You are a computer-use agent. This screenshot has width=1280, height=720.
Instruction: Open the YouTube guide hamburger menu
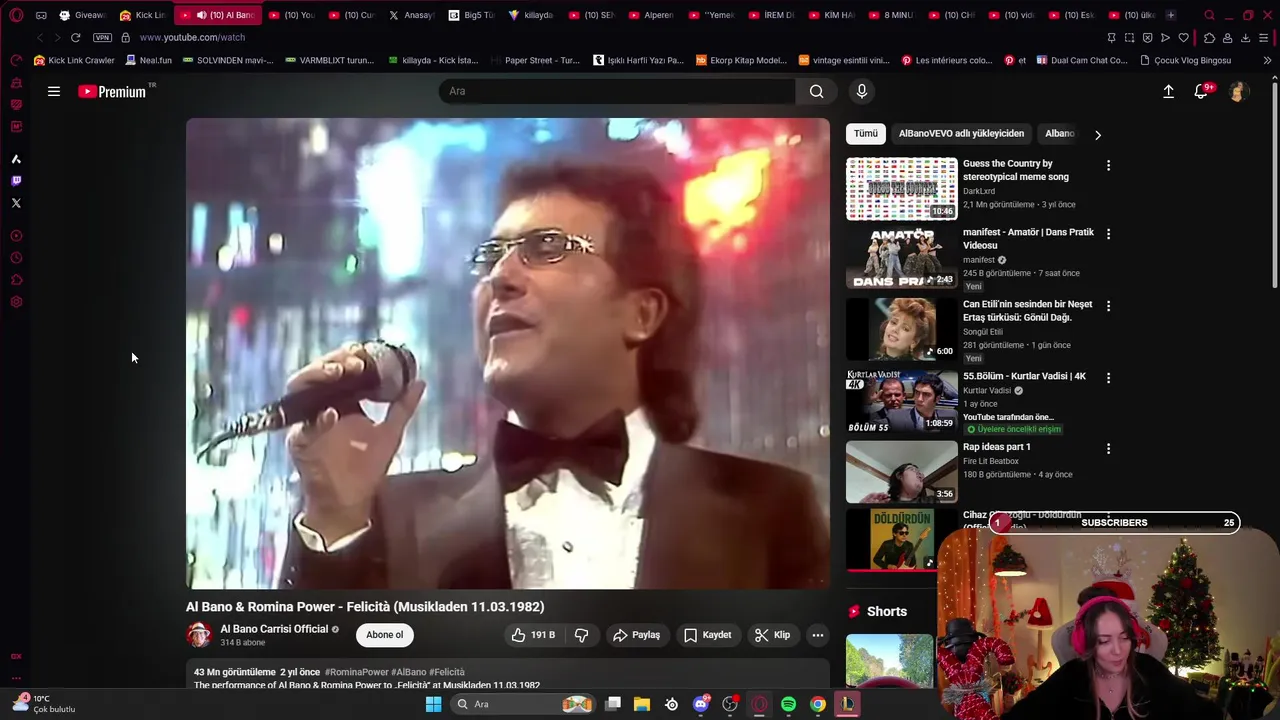tap(54, 91)
